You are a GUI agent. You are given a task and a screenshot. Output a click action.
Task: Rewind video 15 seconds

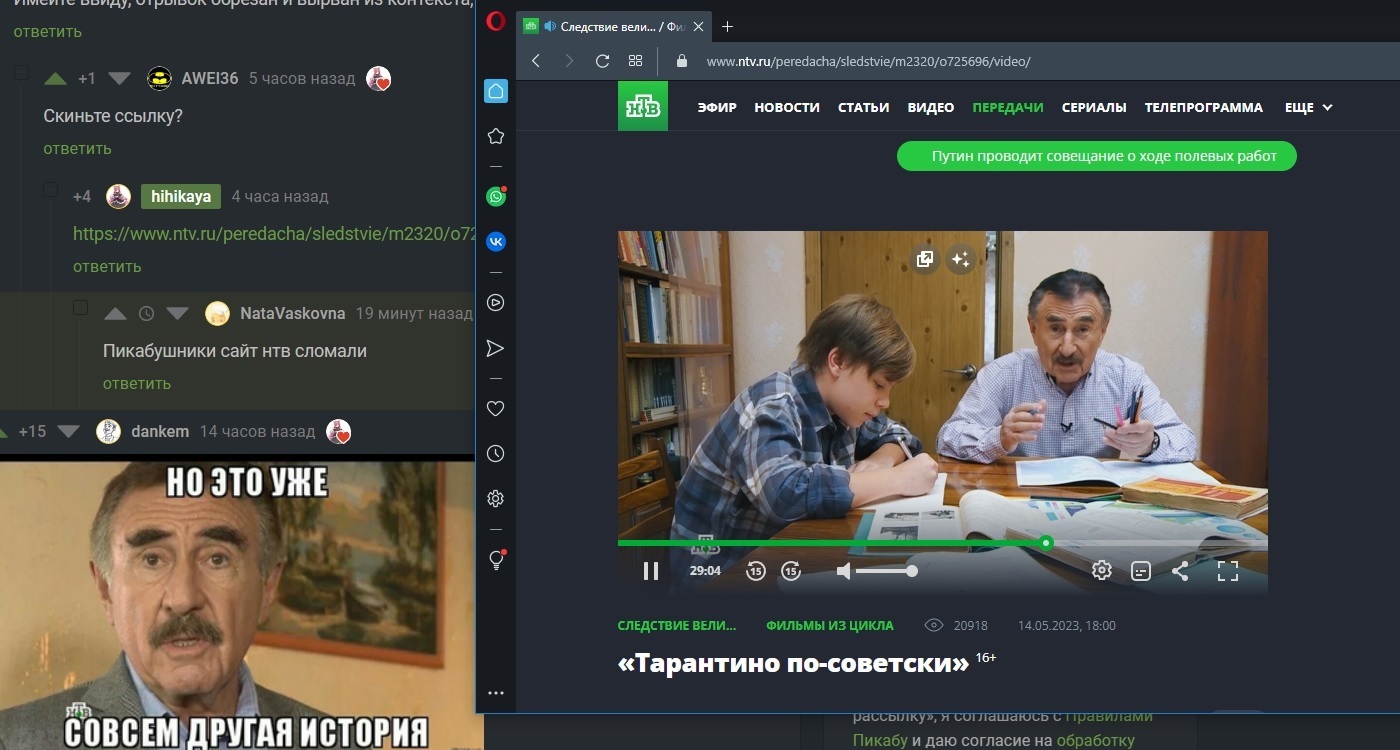coord(755,571)
